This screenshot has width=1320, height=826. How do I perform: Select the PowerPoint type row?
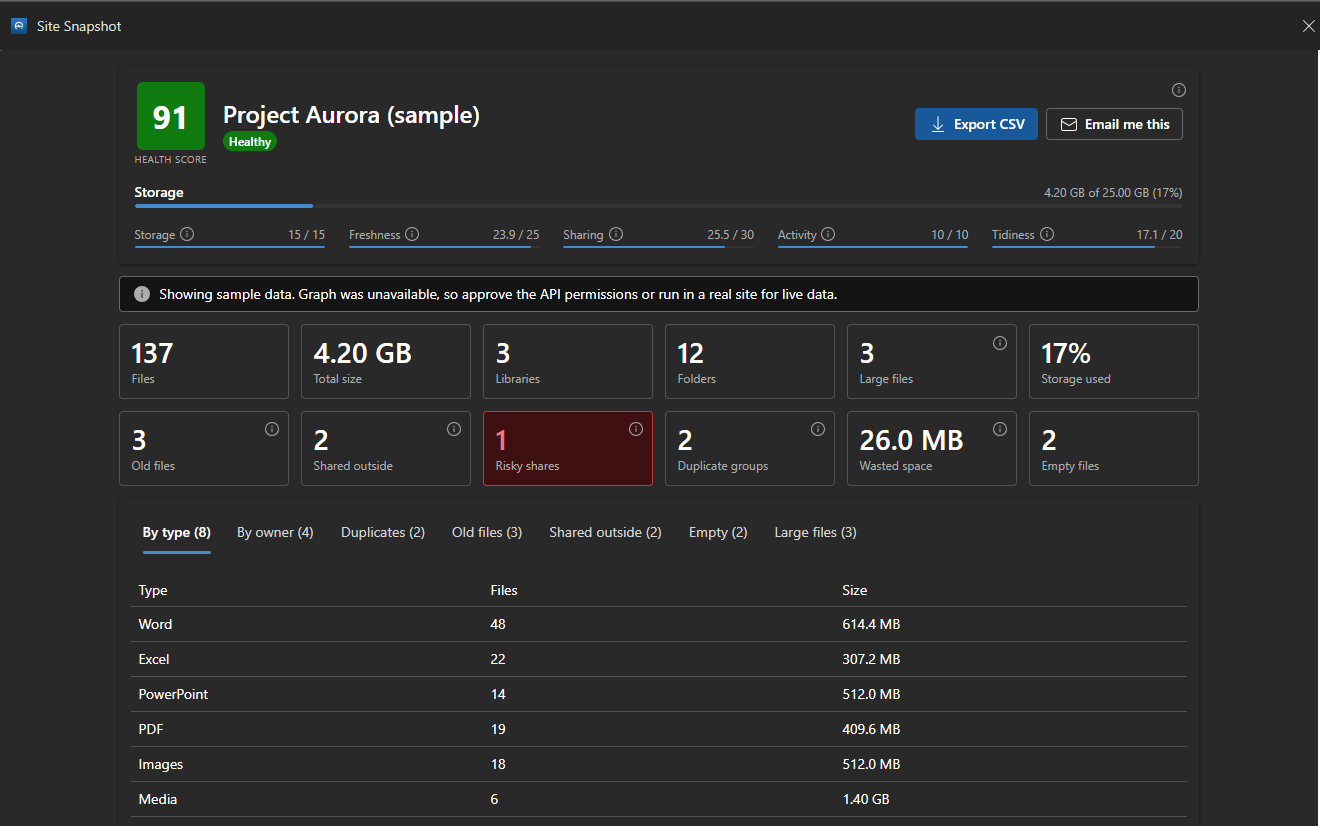point(659,694)
